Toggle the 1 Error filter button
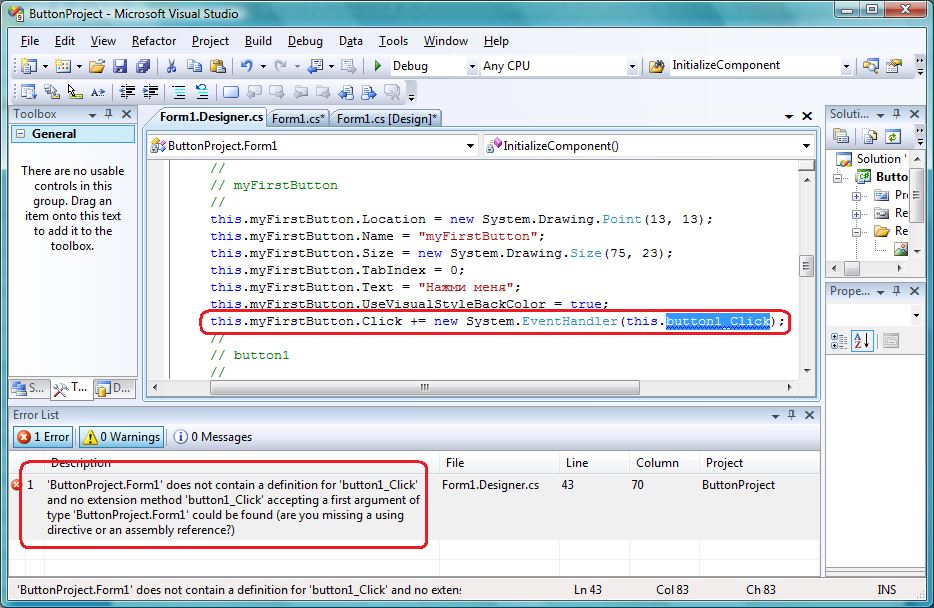 [x=42, y=437]
